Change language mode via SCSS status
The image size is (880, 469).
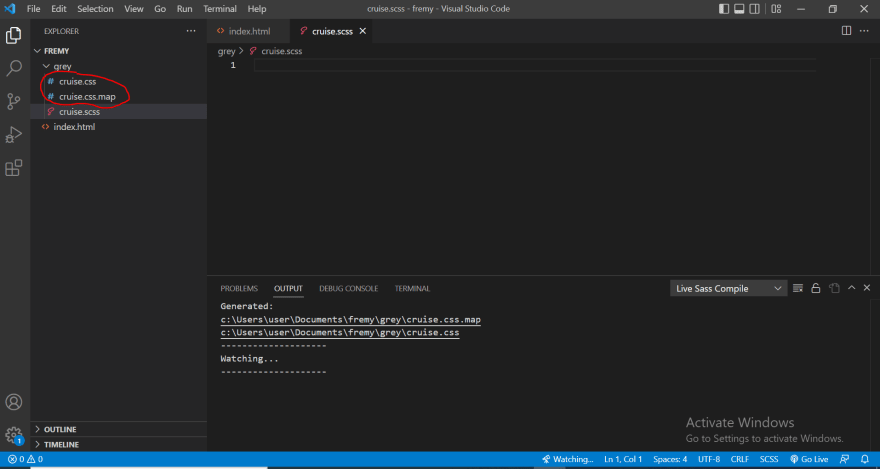[x=769, y=459]
